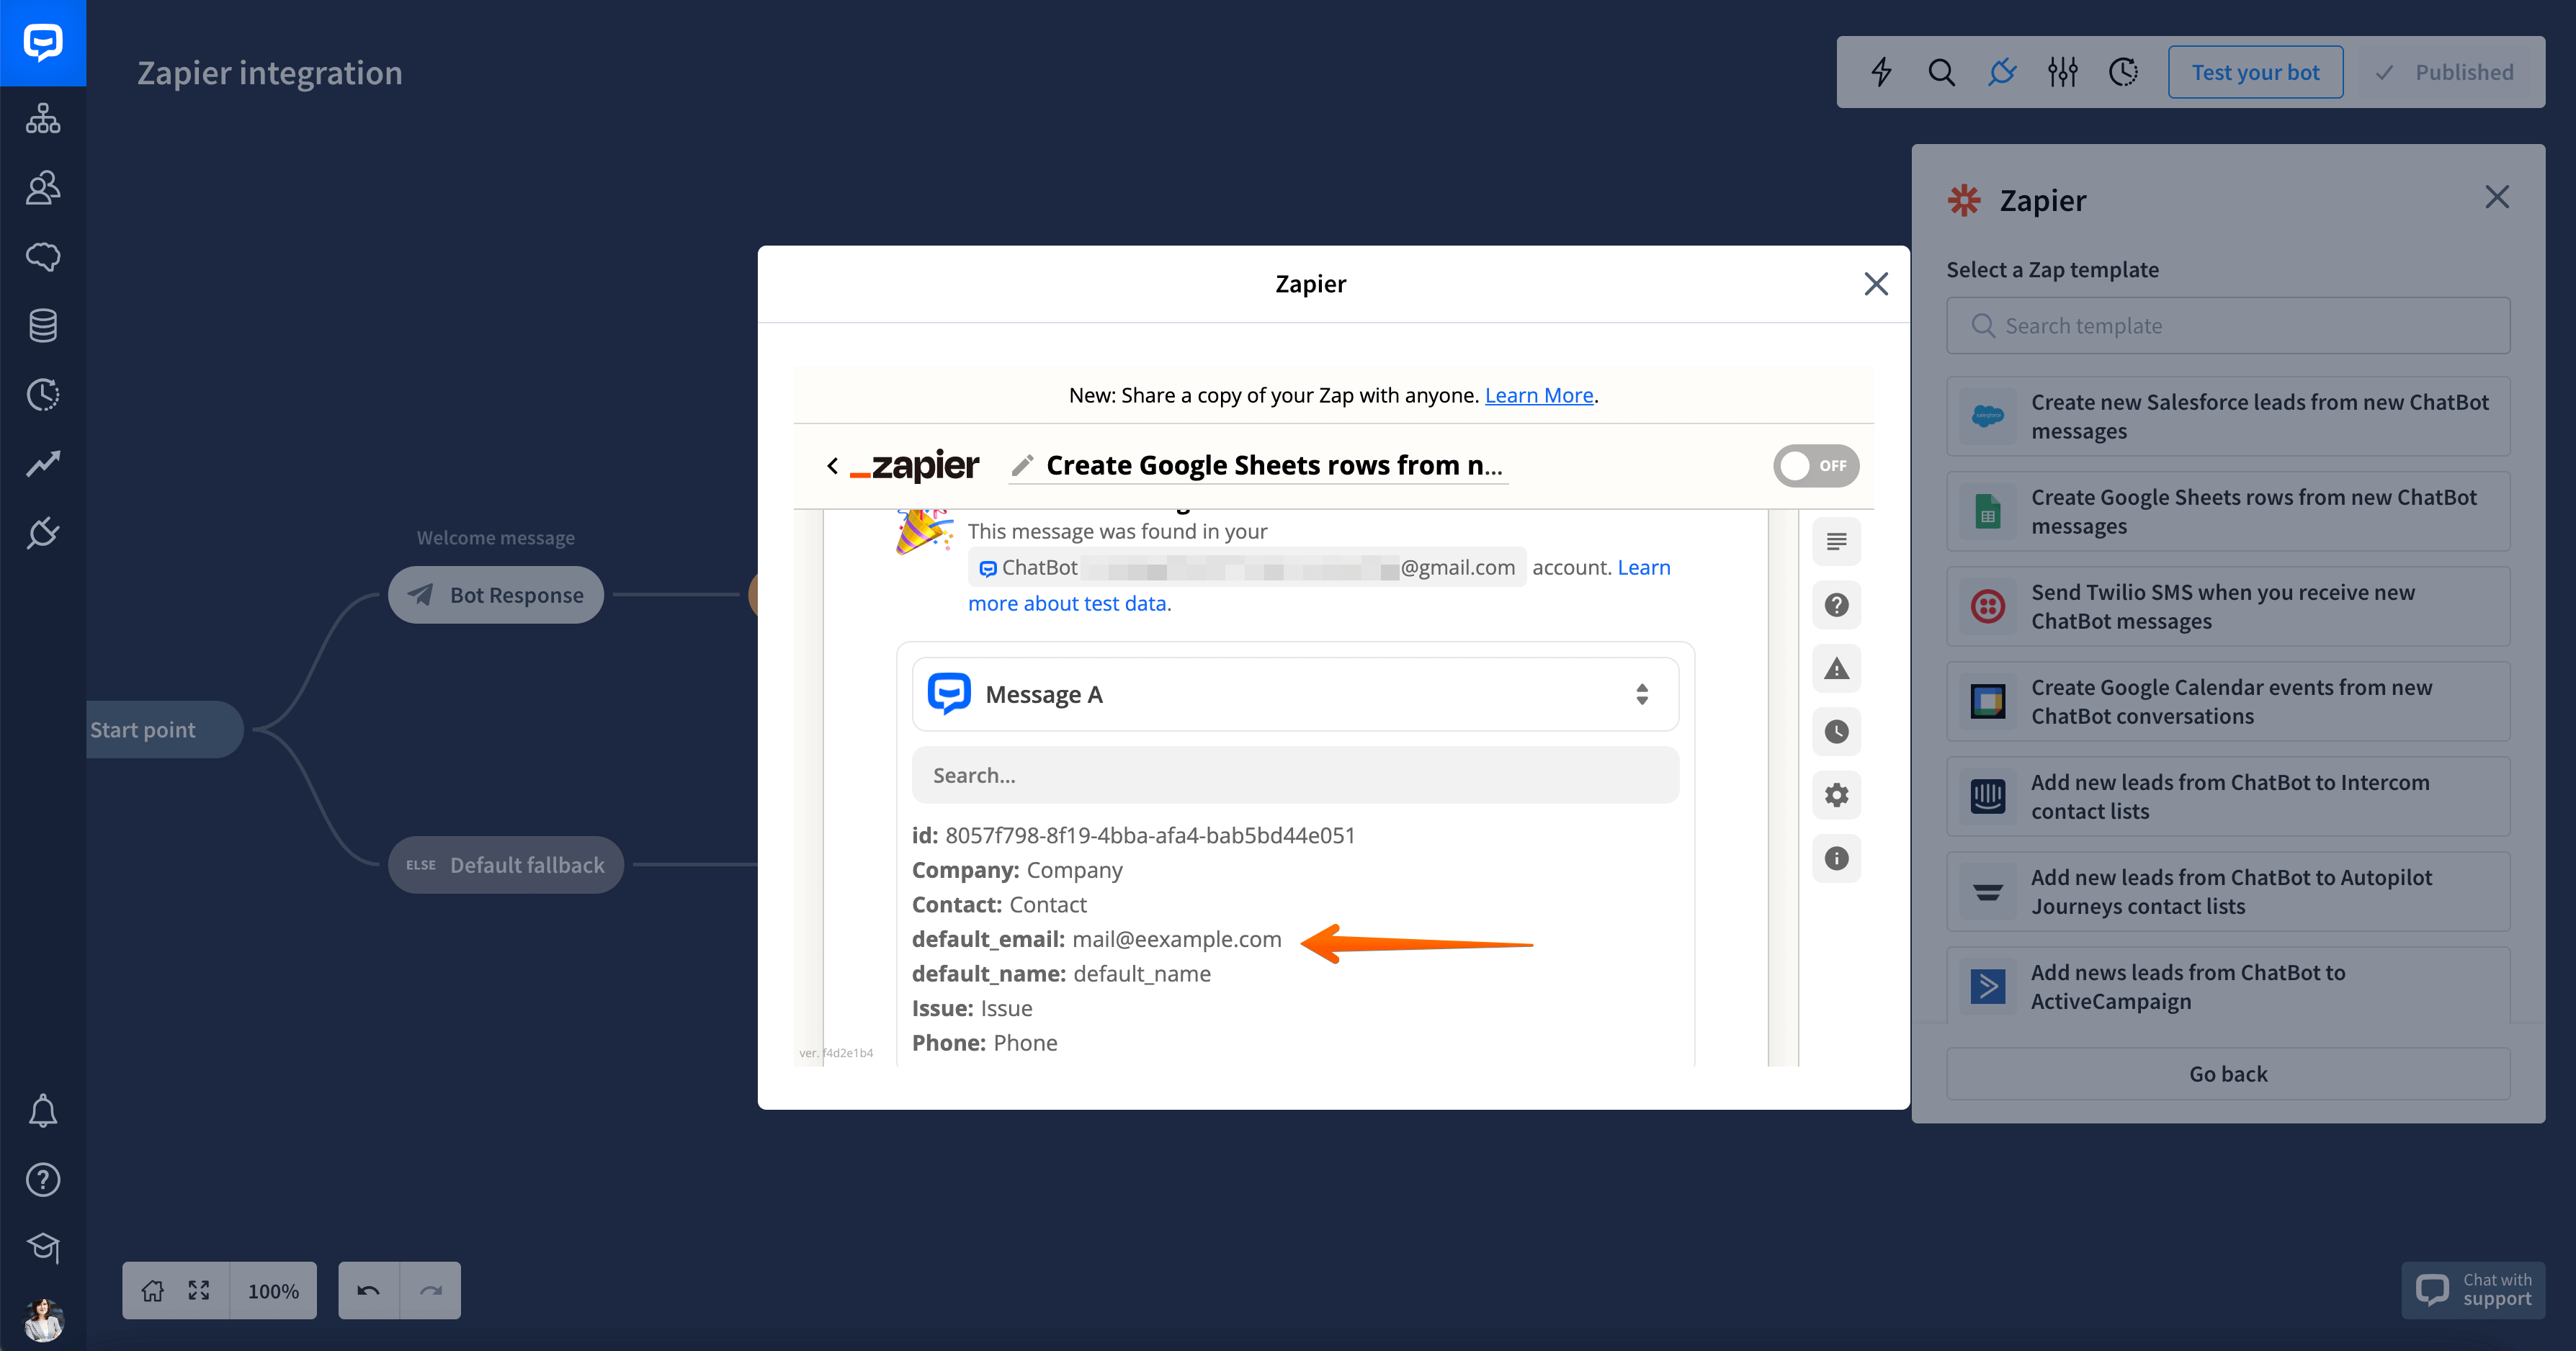Image resolution: width=2576 pixels, height=1351 pixels.
Task: Click the Published status button
Action: (x=2444, y=72)
